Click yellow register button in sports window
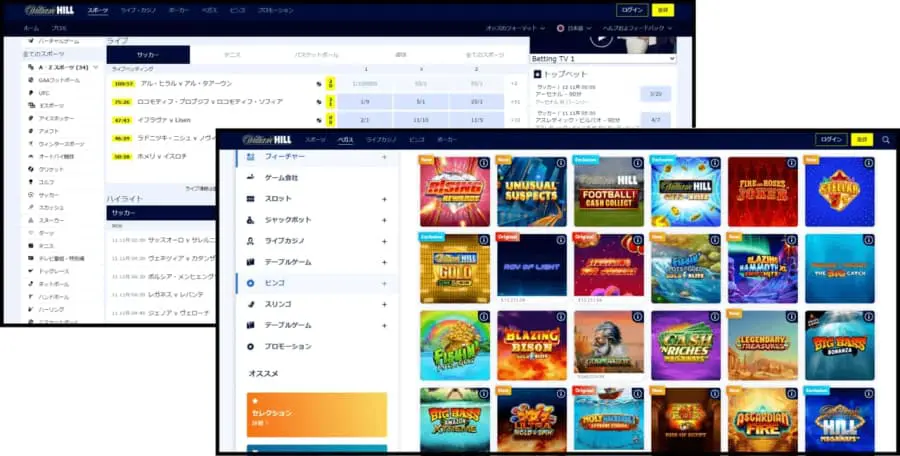This screenshot has width=900, height=456. point(663,10)
